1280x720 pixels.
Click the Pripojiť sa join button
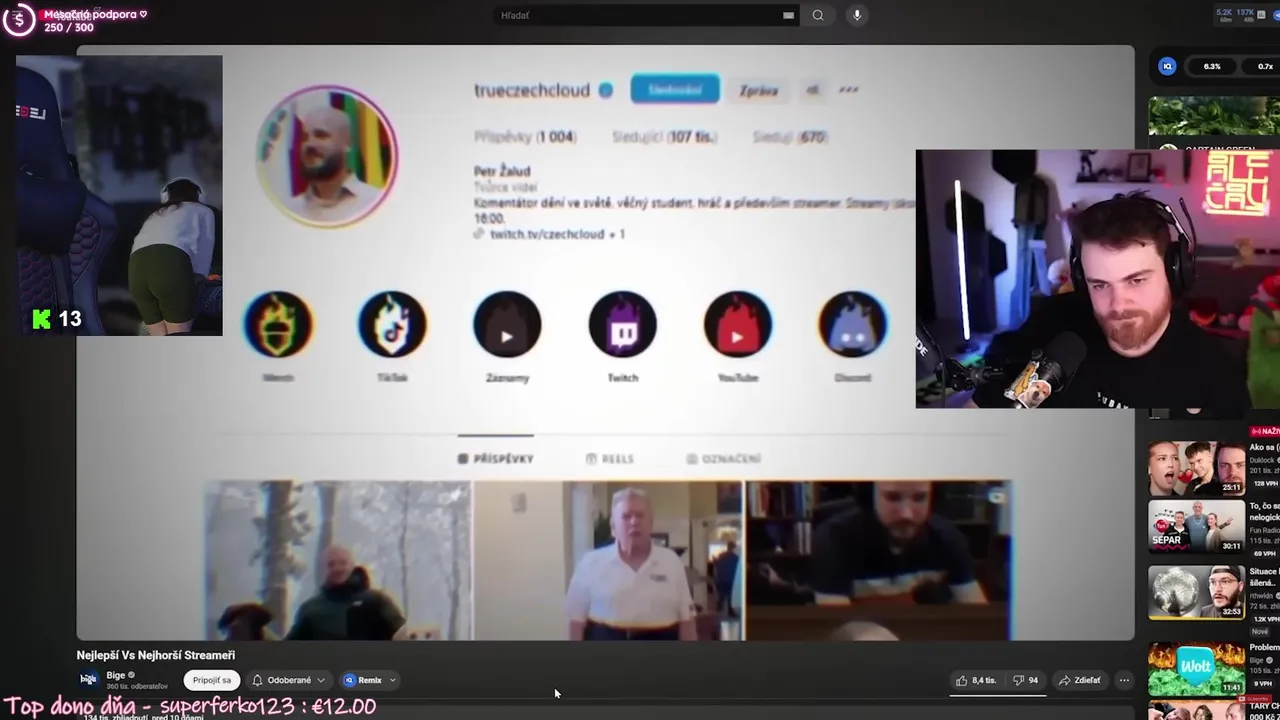pos(212,680)
